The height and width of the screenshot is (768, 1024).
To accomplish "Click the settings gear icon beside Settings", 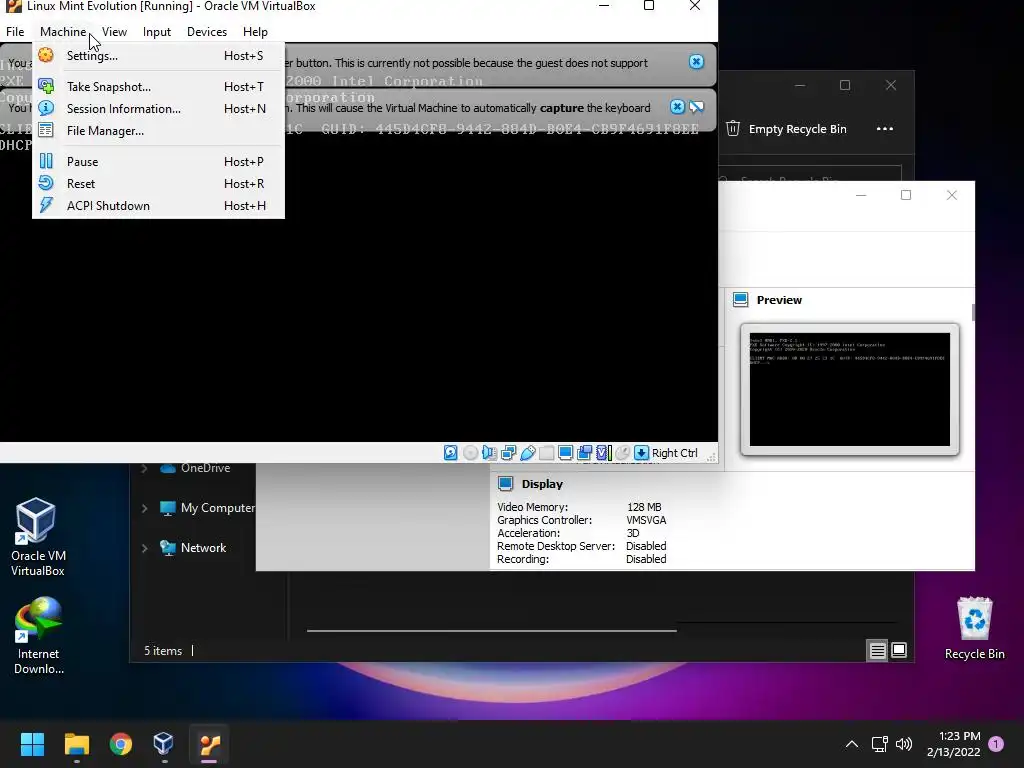I will tap(46, 56).
